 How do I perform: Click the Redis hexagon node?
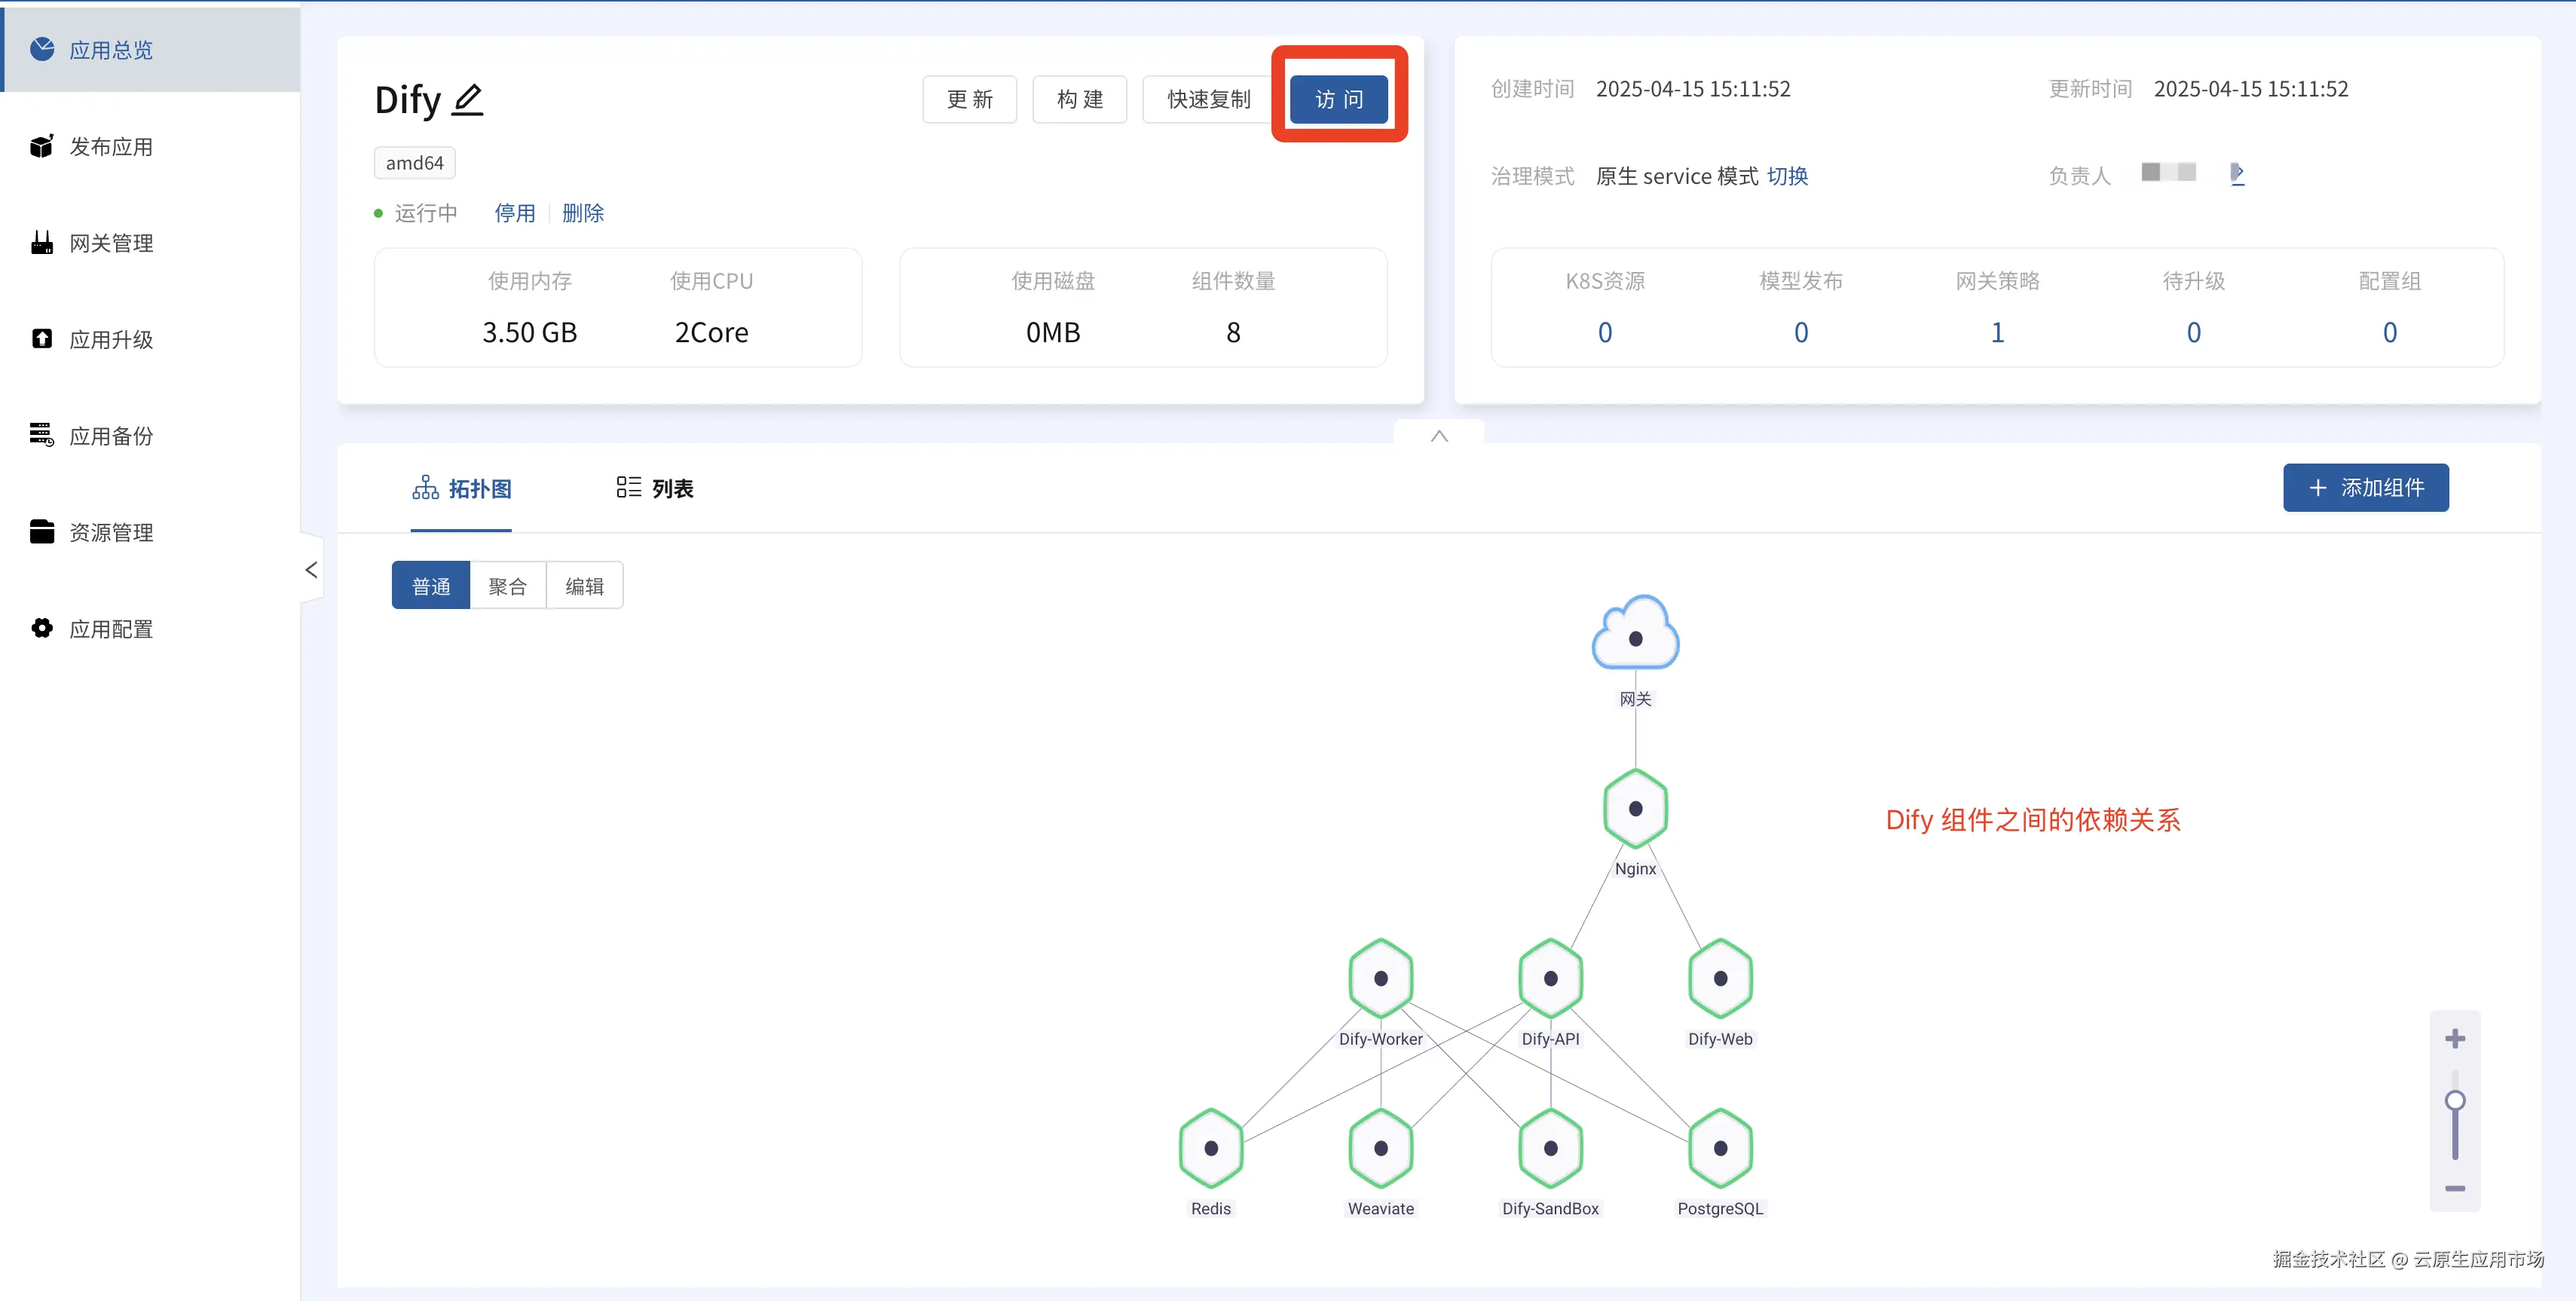coord(1210,1148)
